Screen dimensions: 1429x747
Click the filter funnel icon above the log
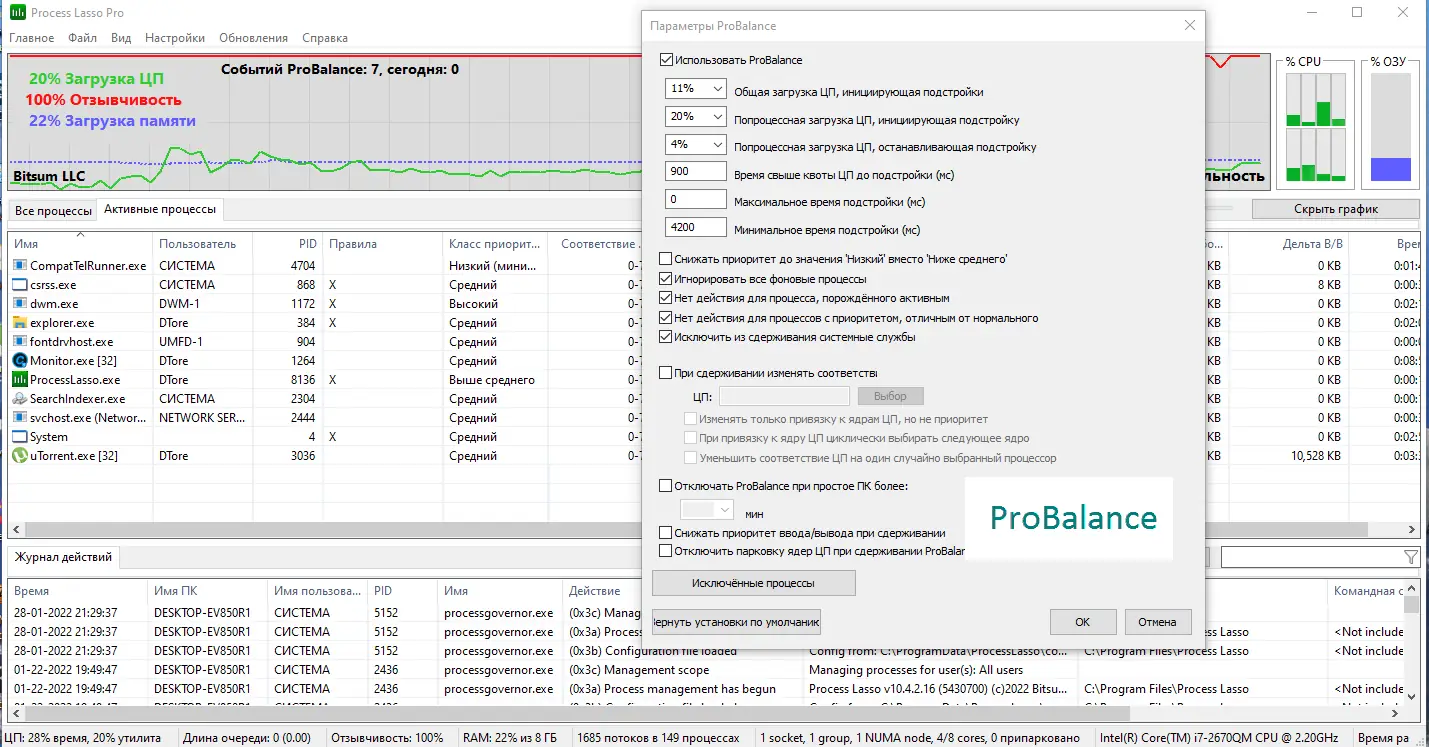point(1411,557)
